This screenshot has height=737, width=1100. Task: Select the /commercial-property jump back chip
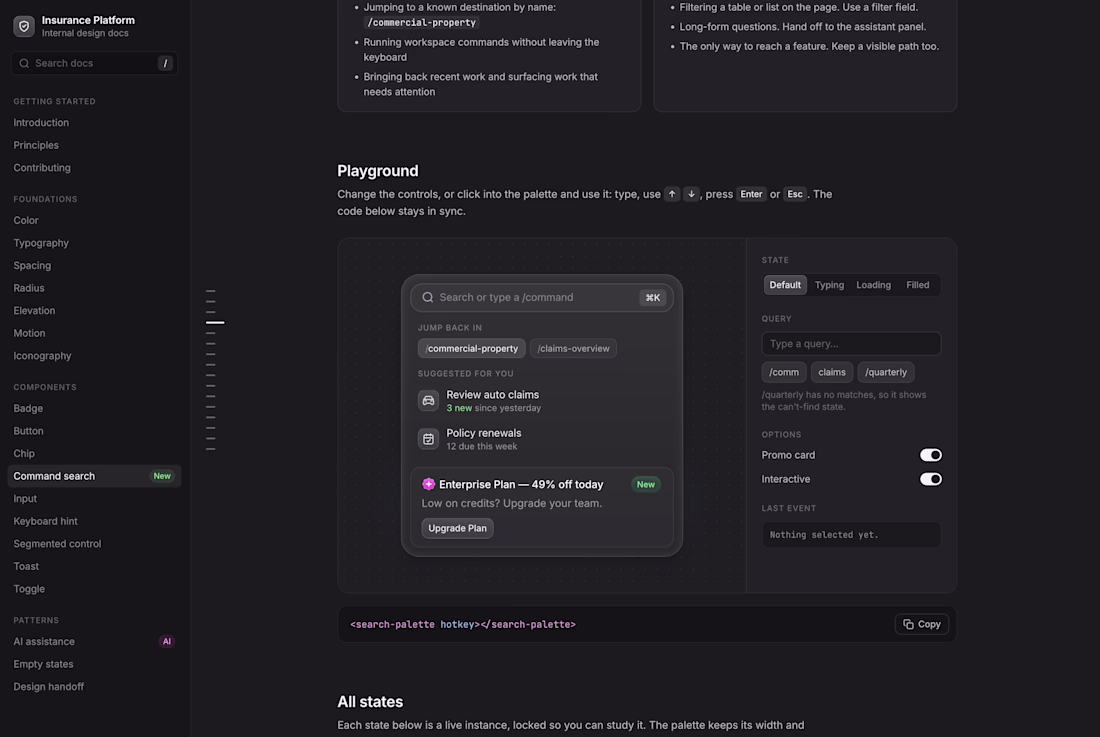coord(471,349)
